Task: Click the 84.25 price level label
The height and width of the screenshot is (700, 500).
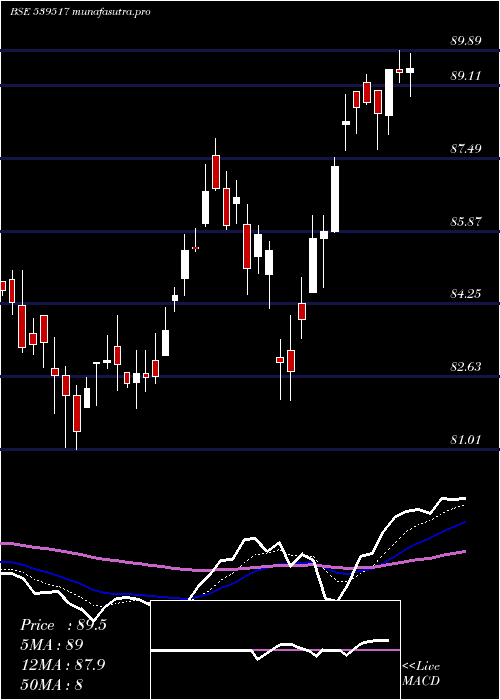Action: 466,294
